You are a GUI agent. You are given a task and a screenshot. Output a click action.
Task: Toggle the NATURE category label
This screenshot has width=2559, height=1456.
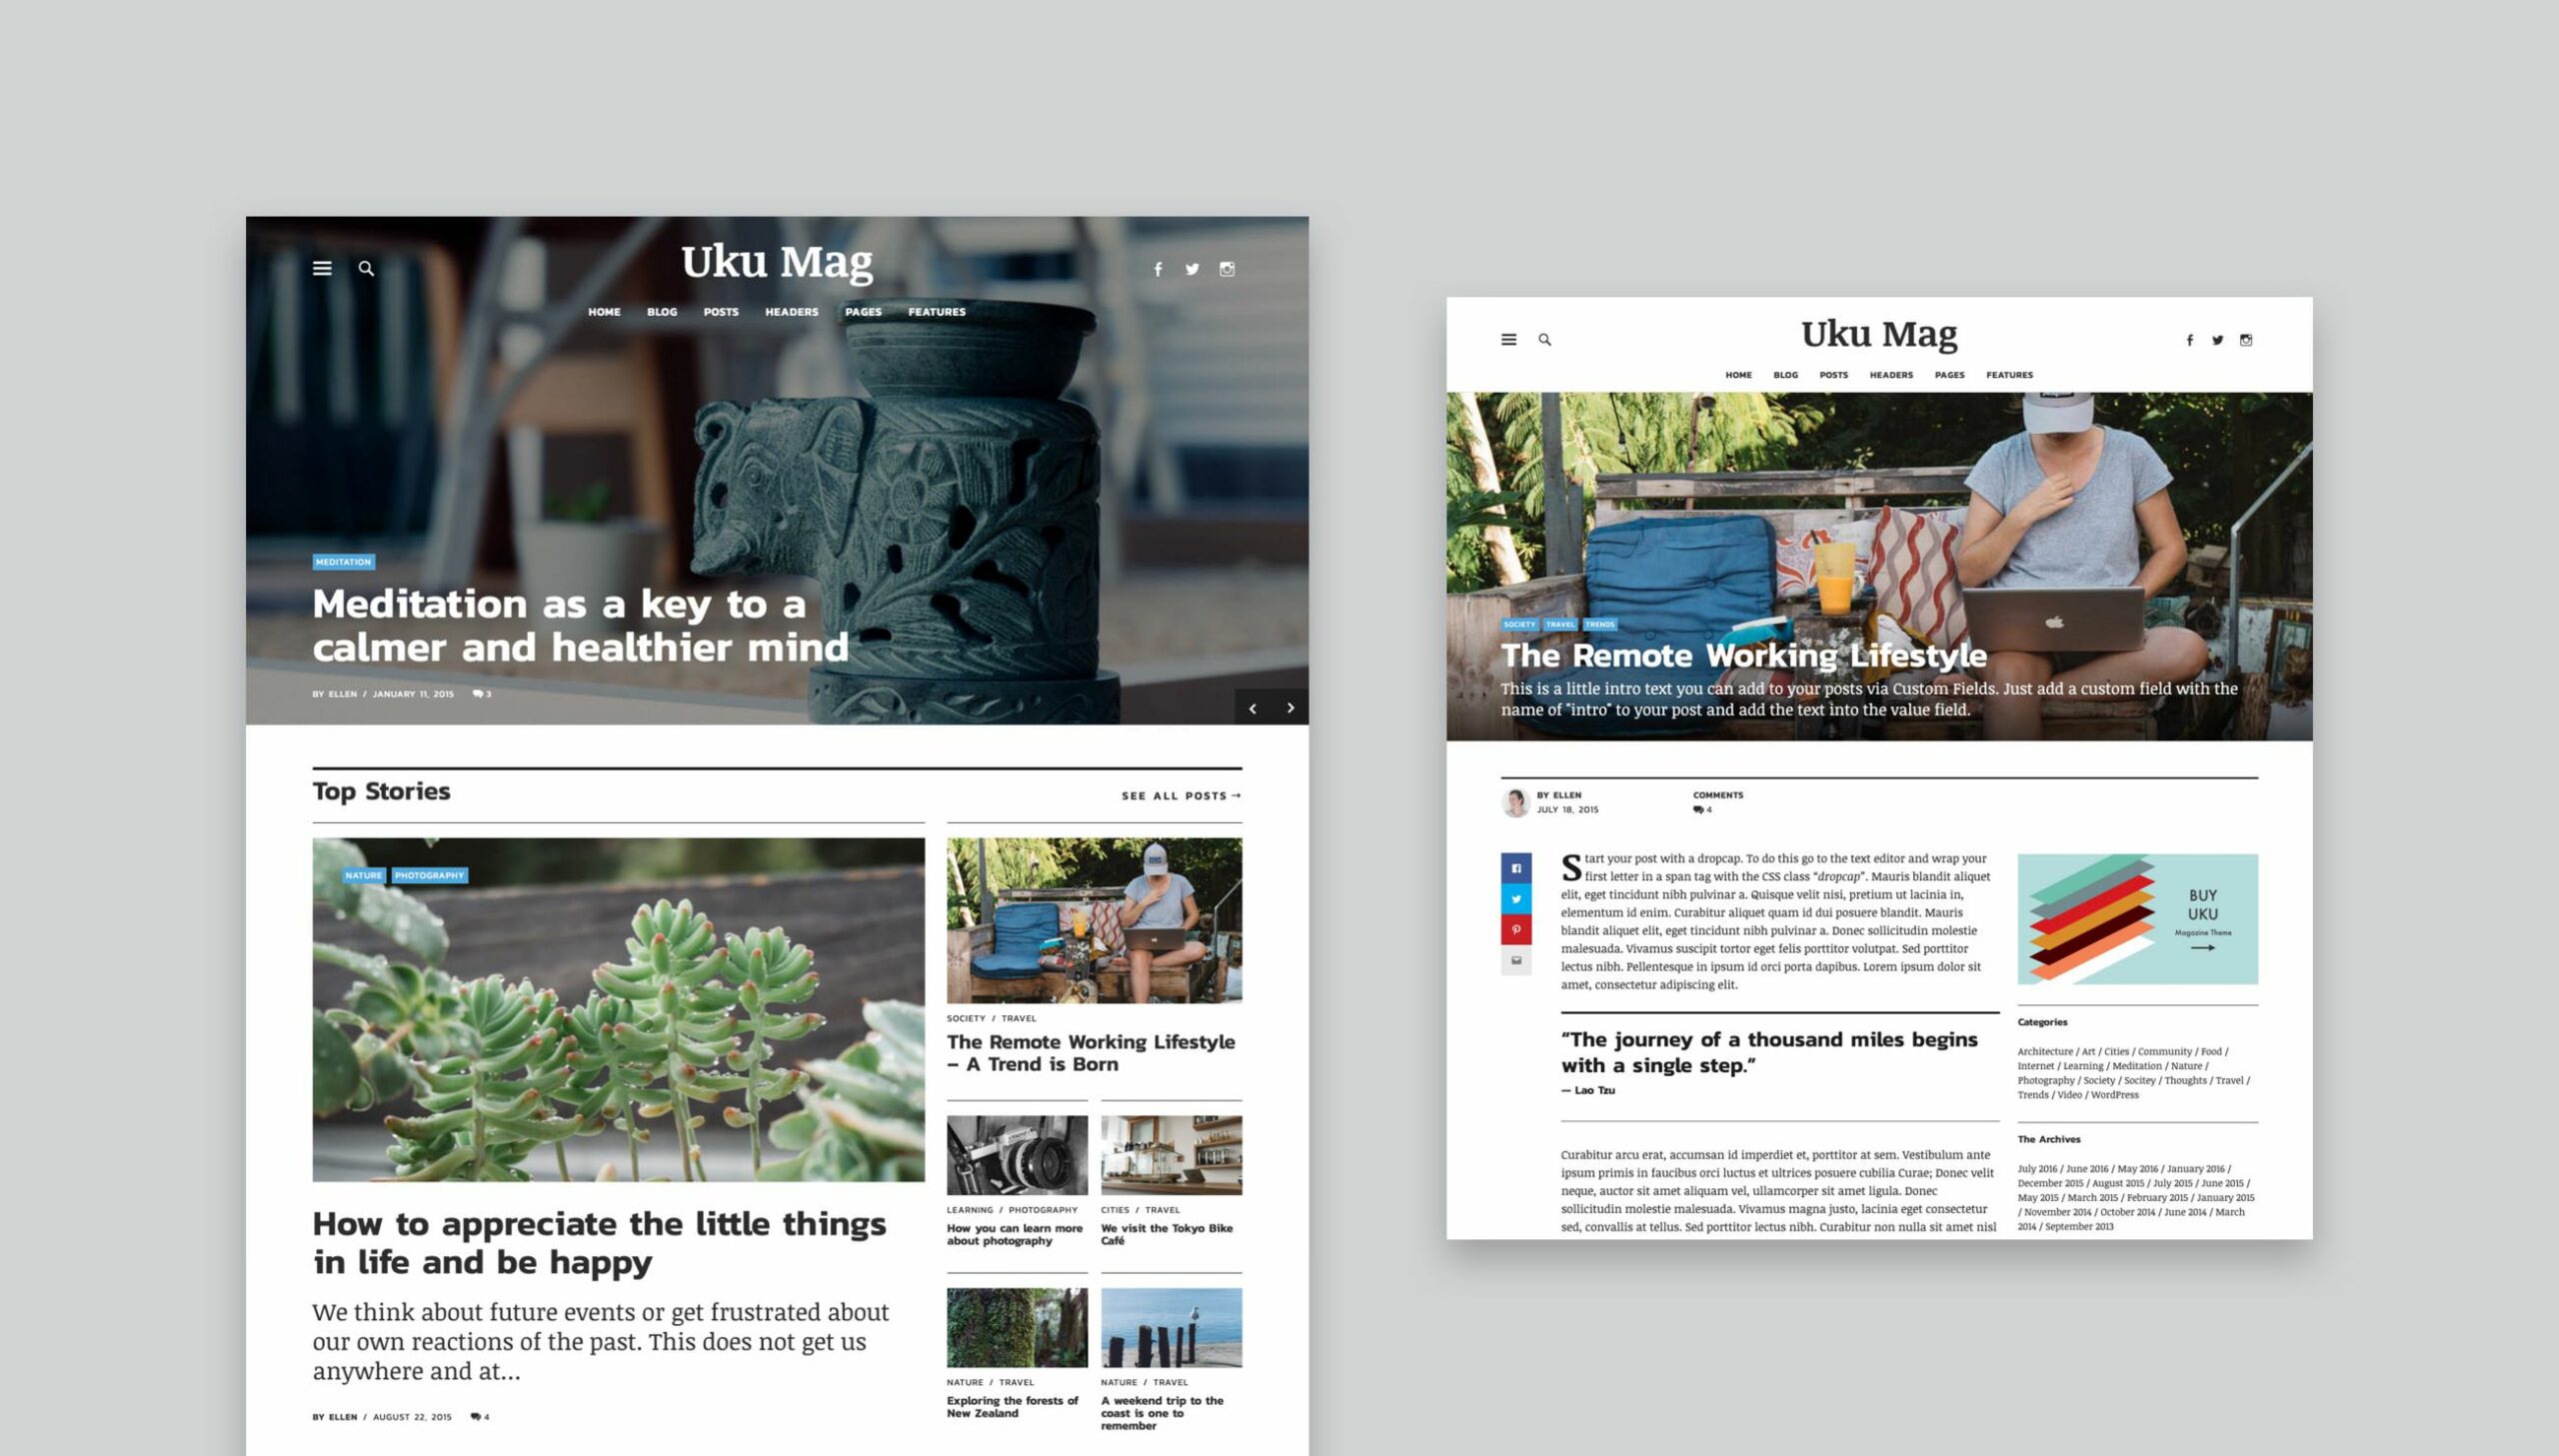[362, 874]
